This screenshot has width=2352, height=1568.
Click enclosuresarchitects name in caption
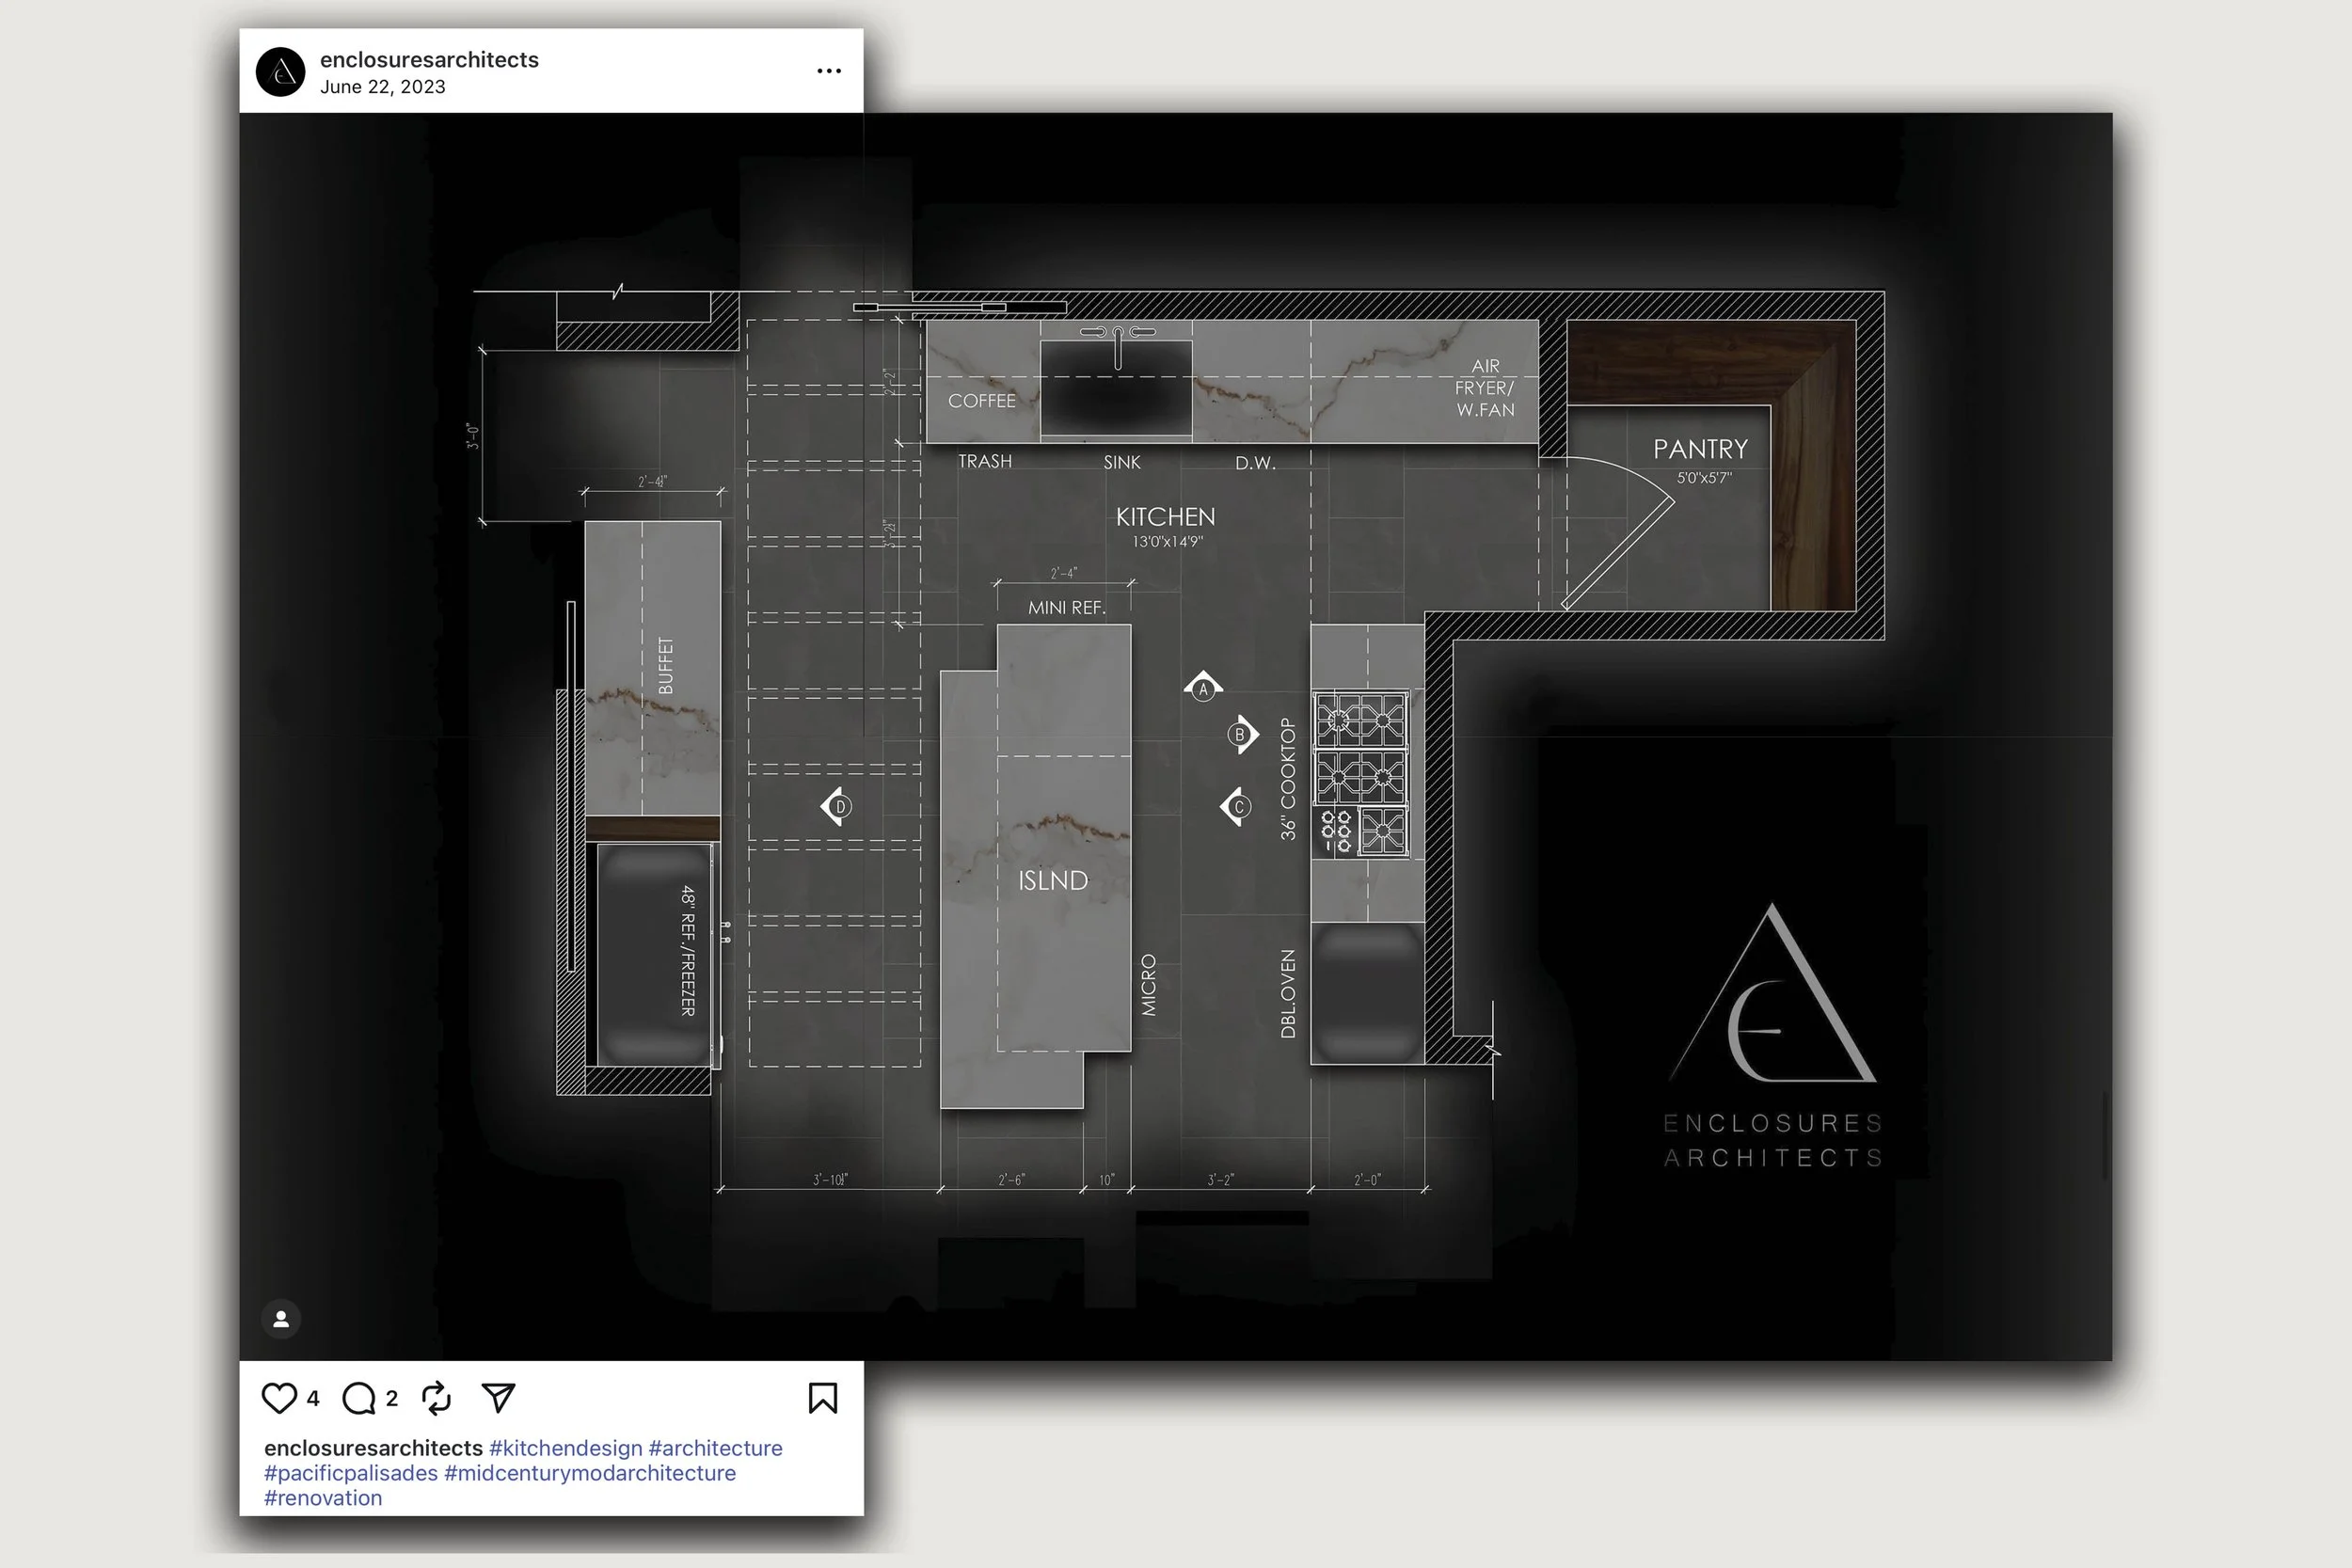click(373, 1448)
